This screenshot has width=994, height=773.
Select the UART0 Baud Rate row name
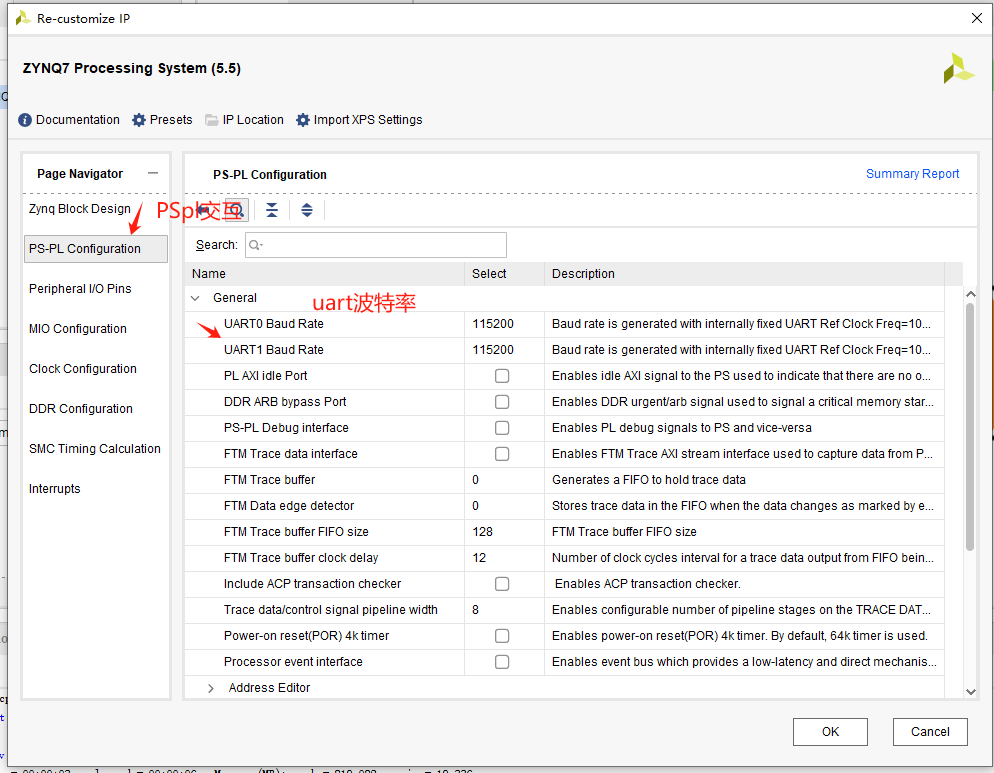[274, 324]
